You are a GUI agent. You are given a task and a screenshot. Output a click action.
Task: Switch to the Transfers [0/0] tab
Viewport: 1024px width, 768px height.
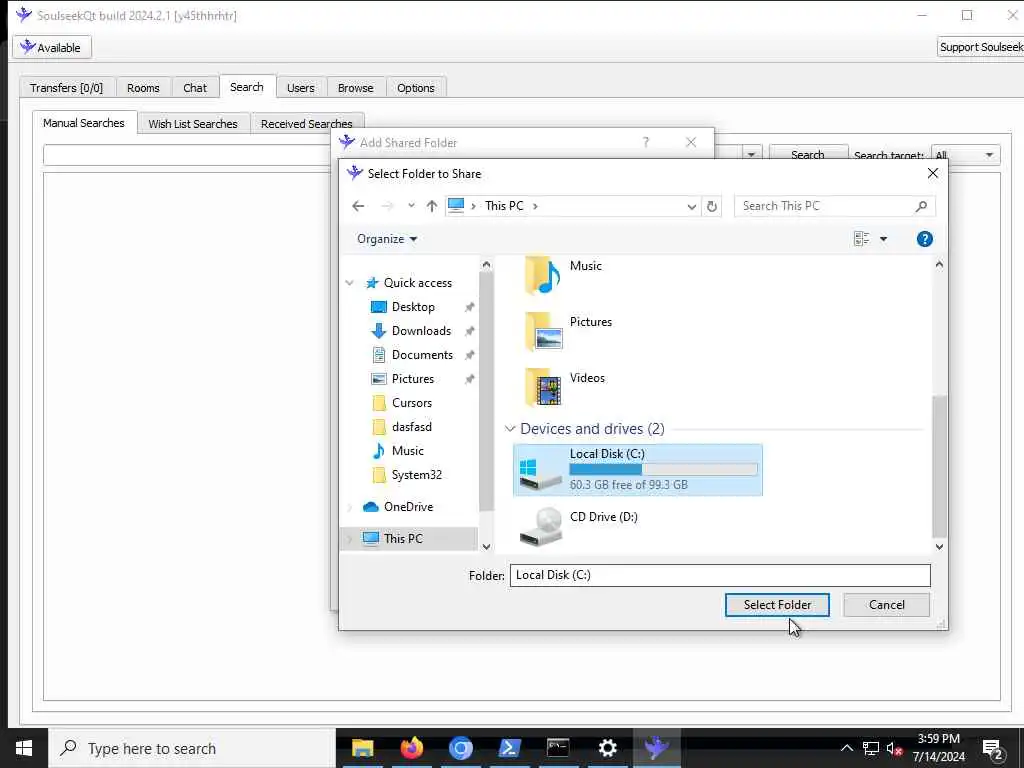pyautogui.click(x=67, y=88)
